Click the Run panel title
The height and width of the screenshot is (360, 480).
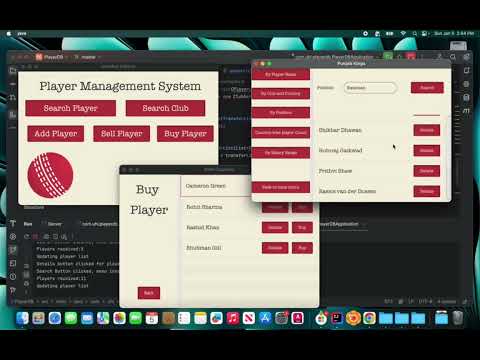click(x=28, y=224)
